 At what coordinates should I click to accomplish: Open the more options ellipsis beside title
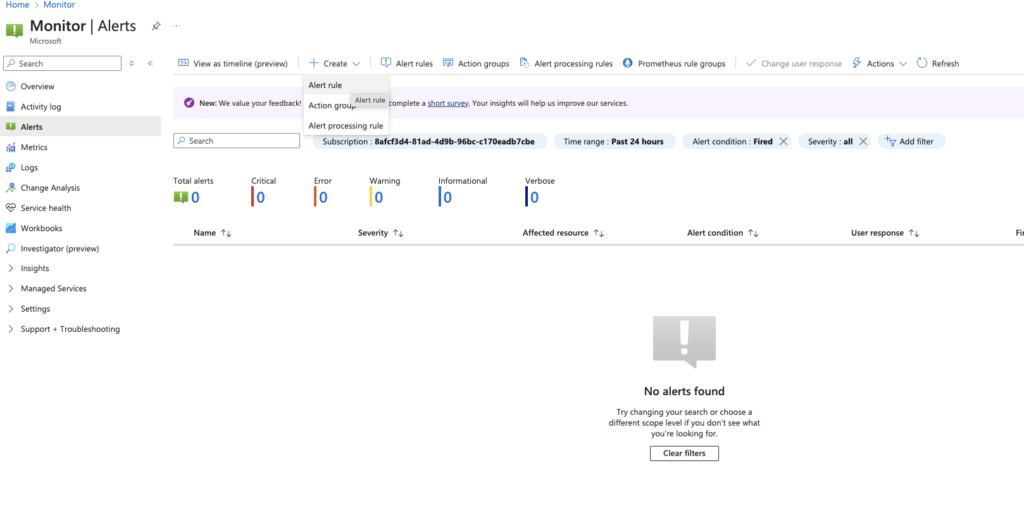176,26
